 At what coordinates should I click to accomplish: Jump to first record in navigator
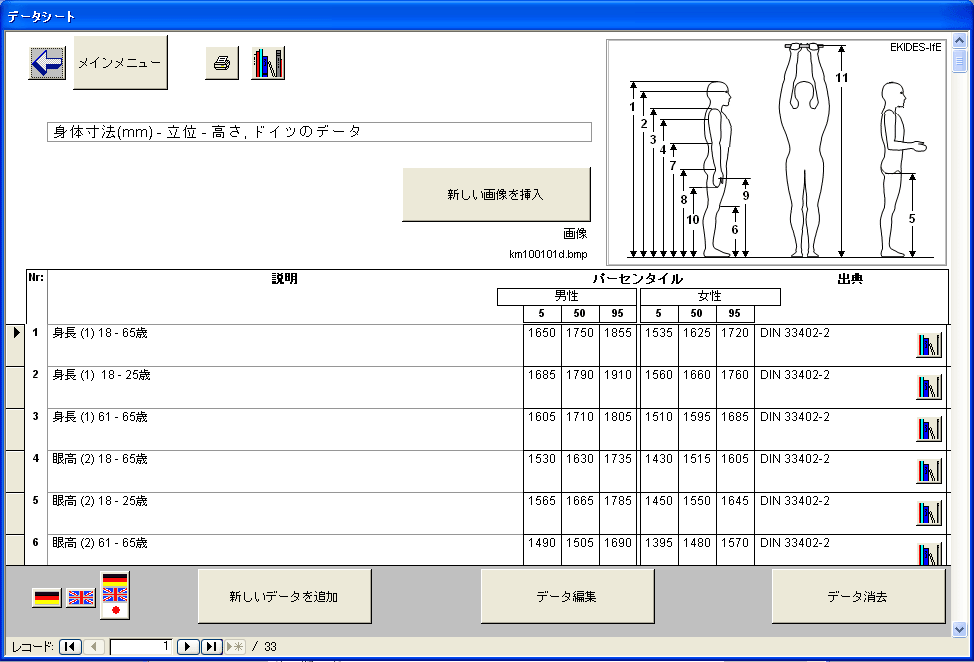click(70, 647)
